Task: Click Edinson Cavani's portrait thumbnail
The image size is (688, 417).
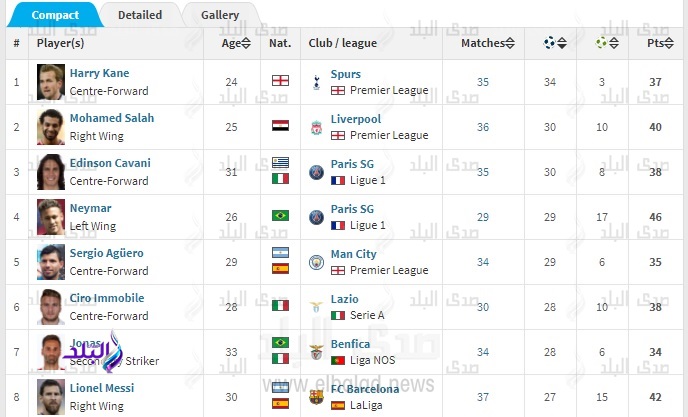Action: point(51,171)
